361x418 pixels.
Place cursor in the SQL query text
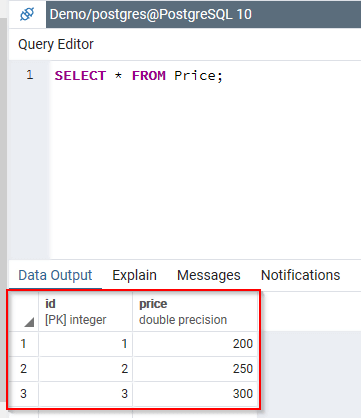click(139, 76)
